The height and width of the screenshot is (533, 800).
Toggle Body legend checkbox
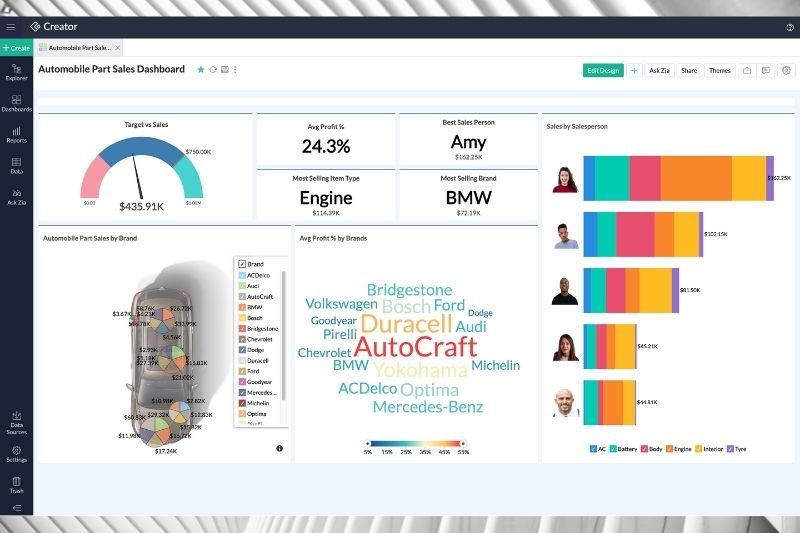point(644,449)
